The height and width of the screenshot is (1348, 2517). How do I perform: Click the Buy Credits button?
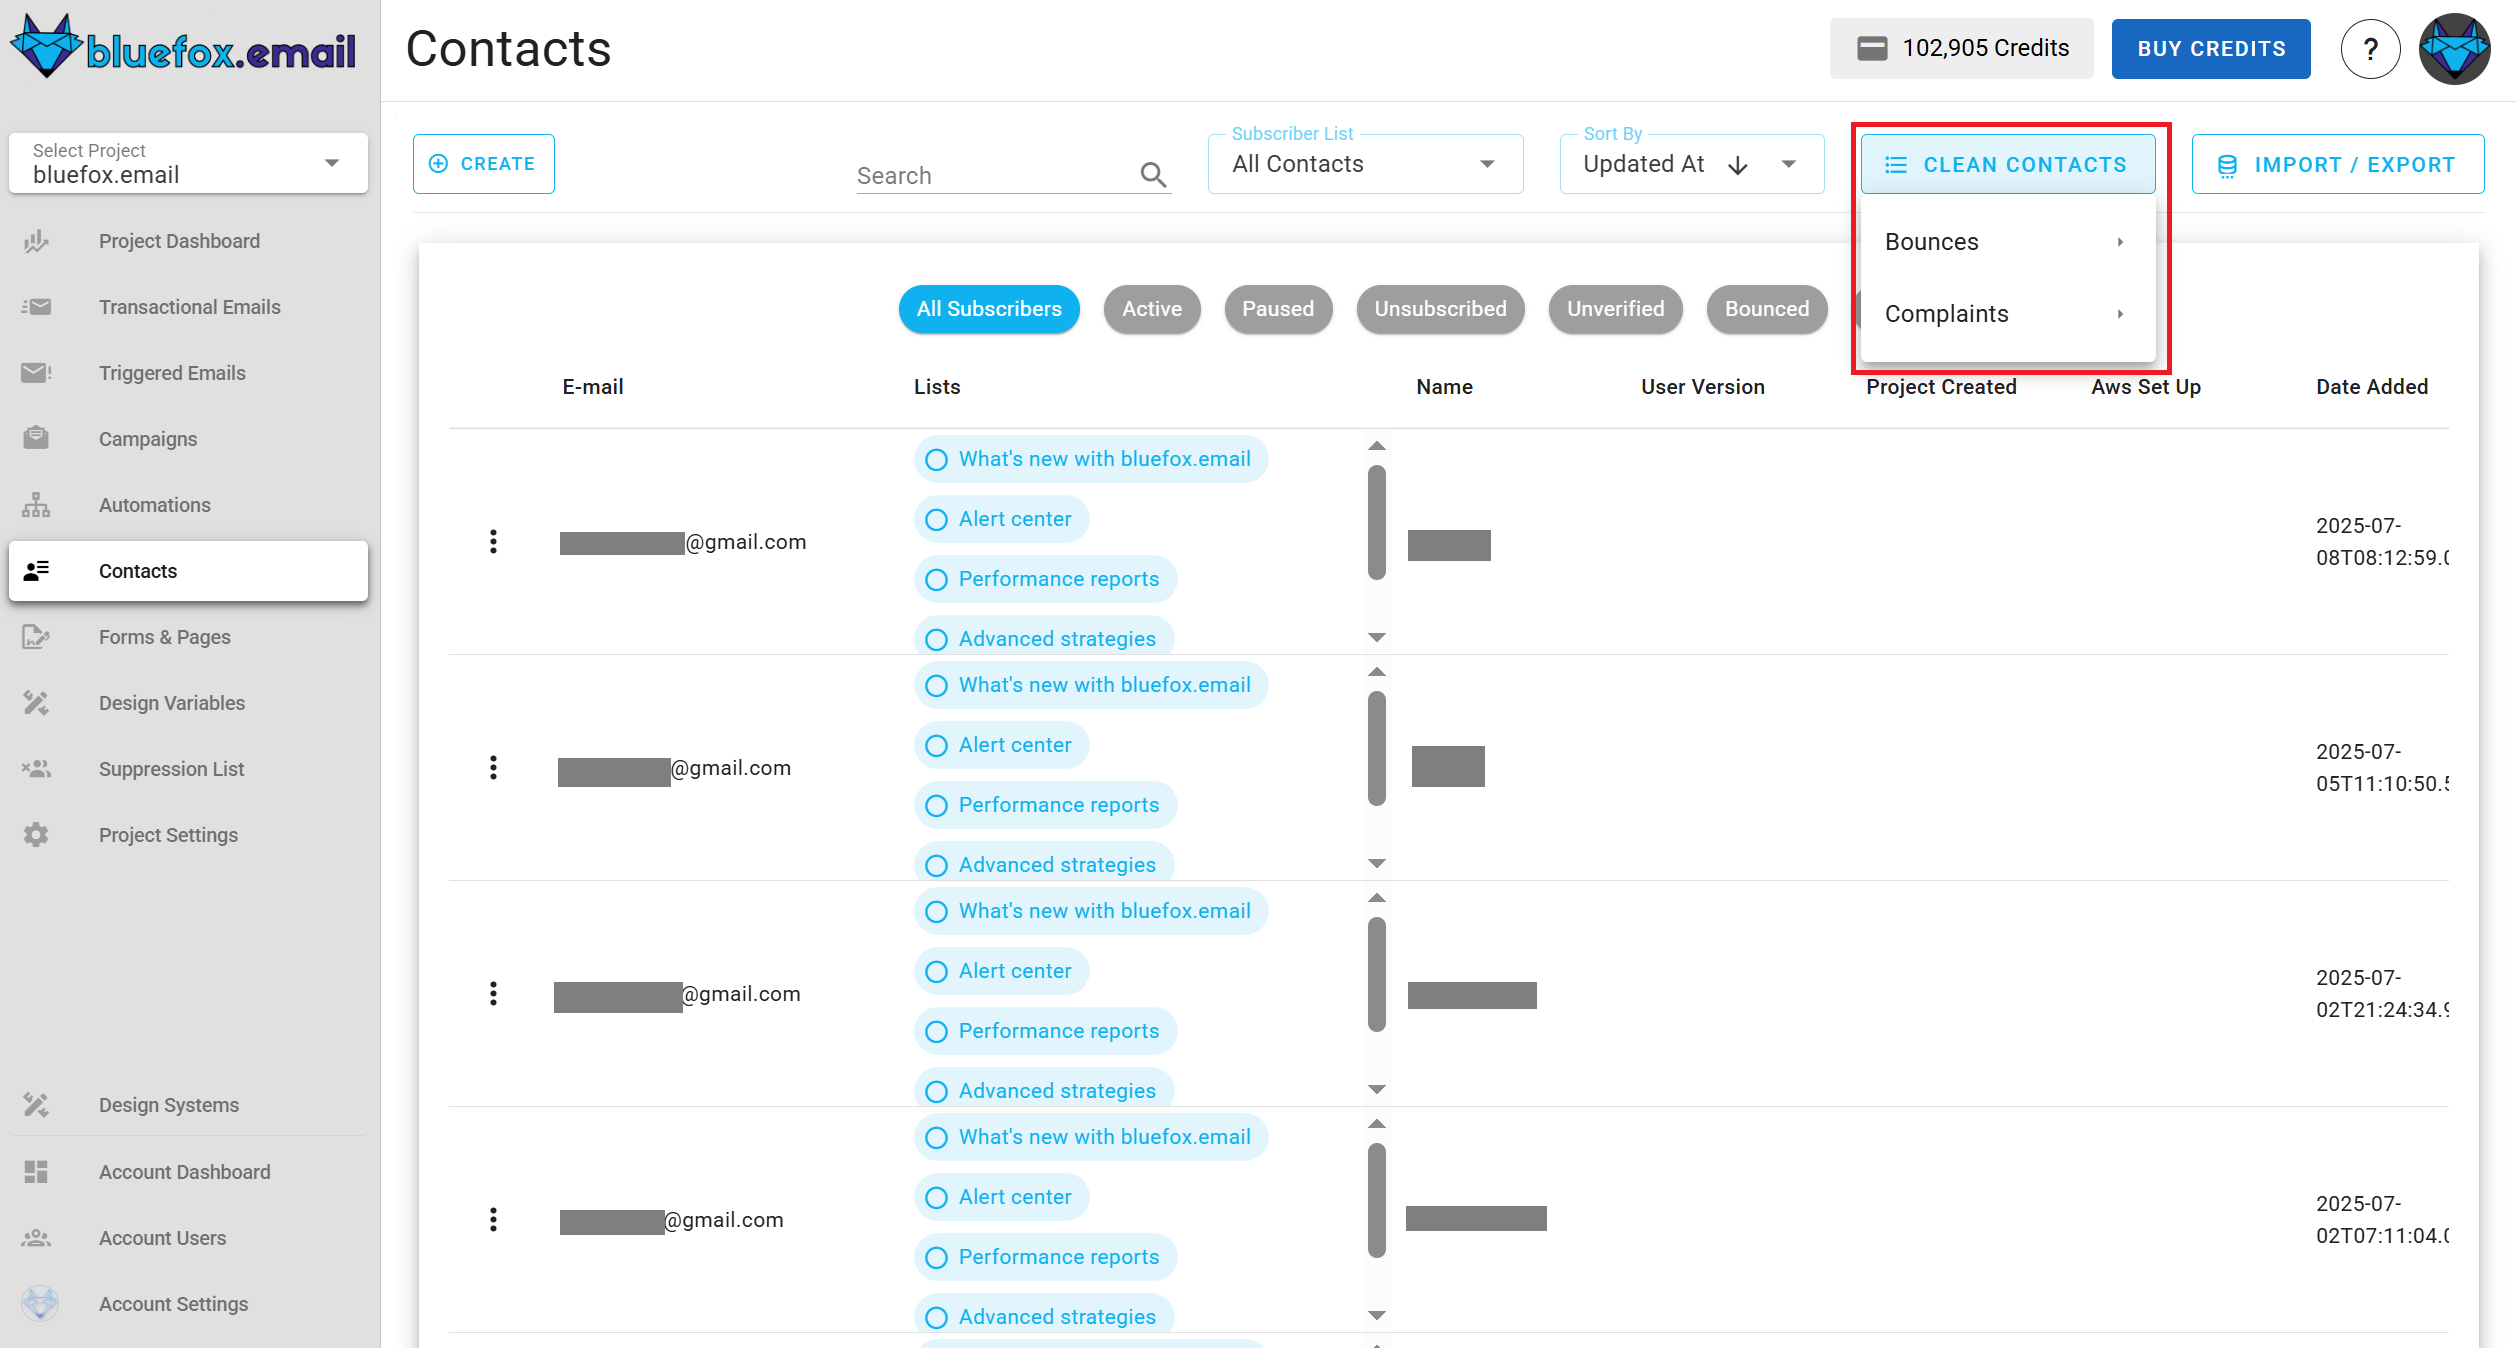click(x=2211, y=49)
